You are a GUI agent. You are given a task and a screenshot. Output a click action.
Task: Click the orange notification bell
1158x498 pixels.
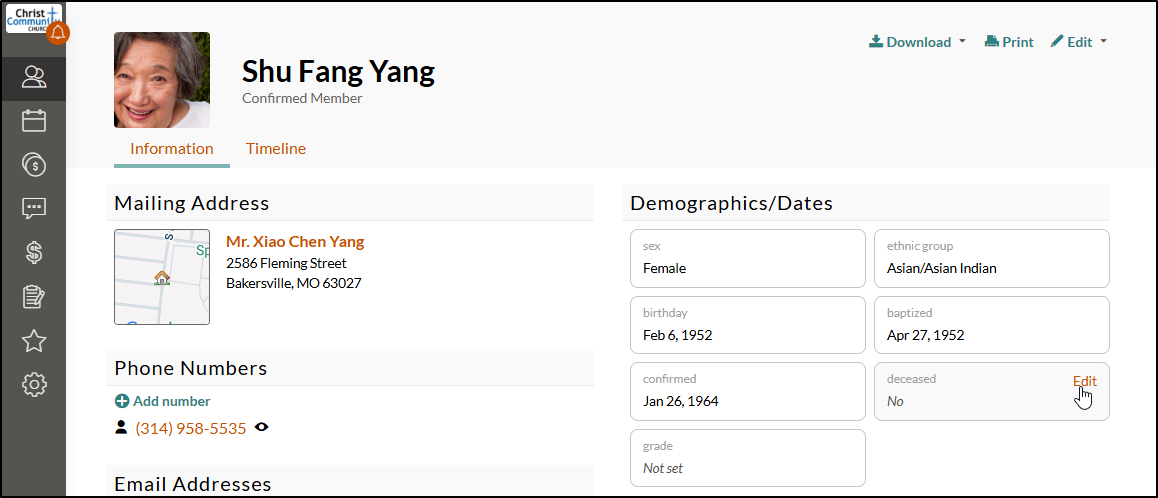58,33
